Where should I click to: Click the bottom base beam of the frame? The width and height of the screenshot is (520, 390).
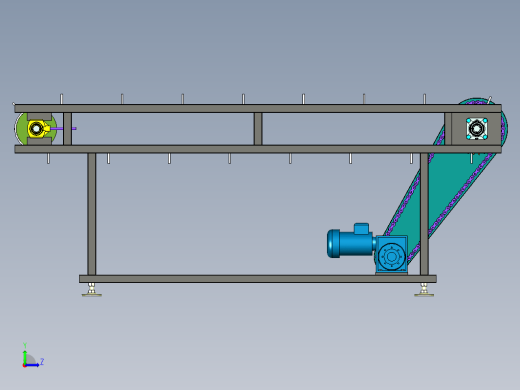[x=258, y=279]
